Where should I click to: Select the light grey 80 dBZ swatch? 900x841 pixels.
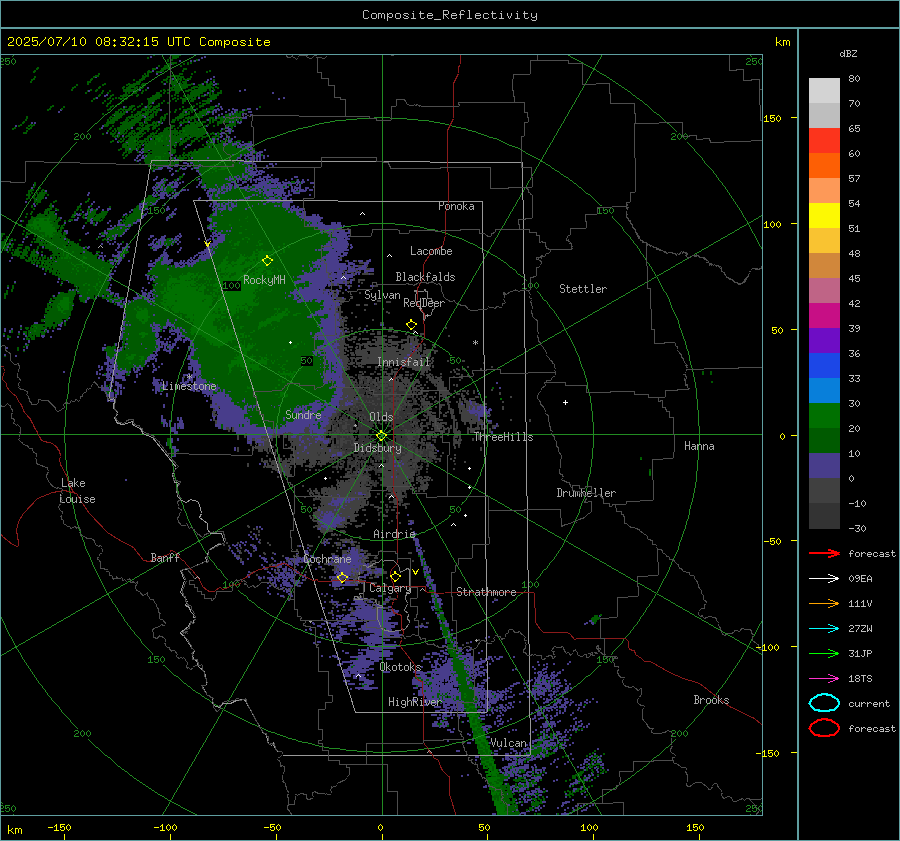tap(824, 91)
